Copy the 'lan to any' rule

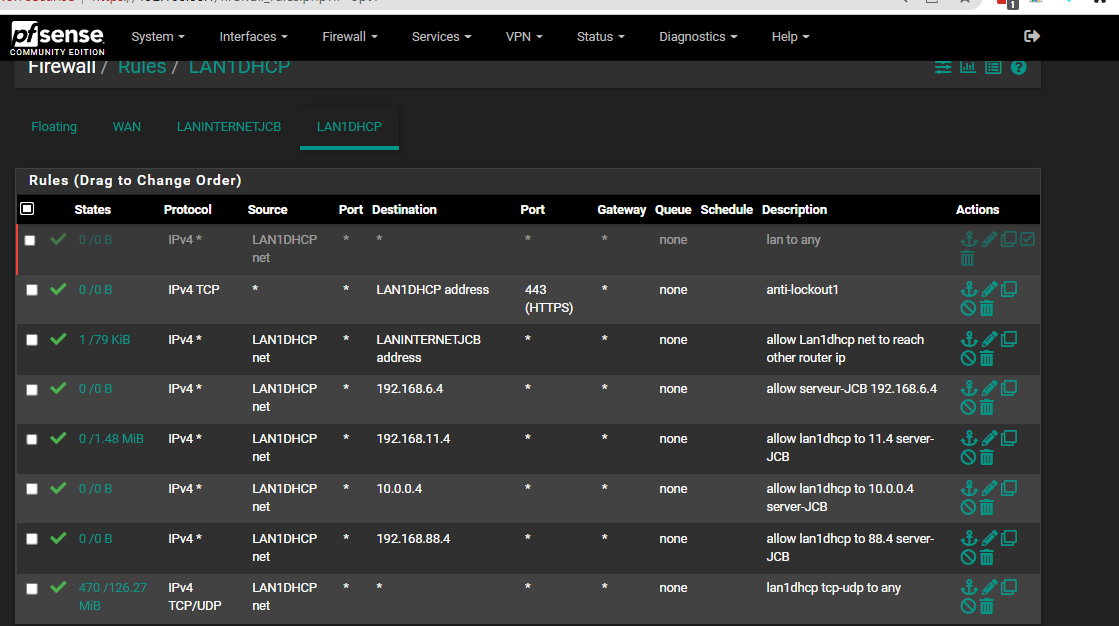tap(1008, 239)
